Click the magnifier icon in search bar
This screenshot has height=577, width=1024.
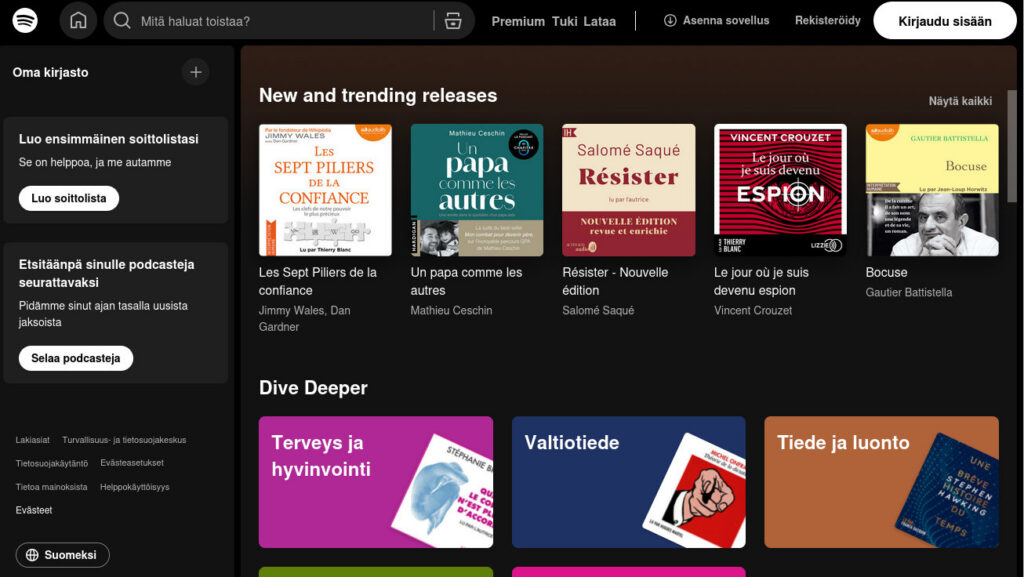122,20
